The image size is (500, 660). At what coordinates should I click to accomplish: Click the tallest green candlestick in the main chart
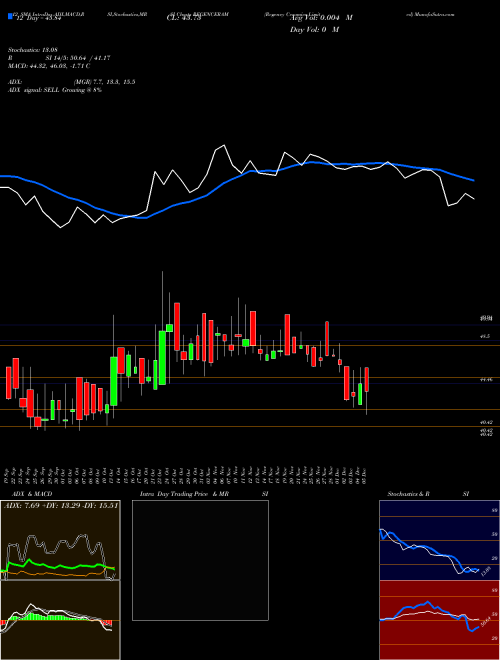162,358
